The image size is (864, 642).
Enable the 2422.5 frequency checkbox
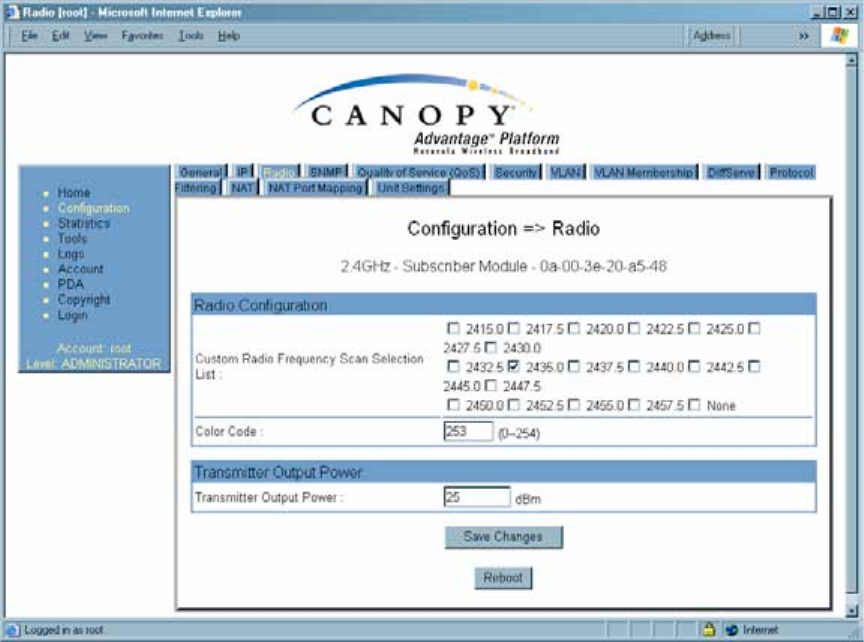634,328
